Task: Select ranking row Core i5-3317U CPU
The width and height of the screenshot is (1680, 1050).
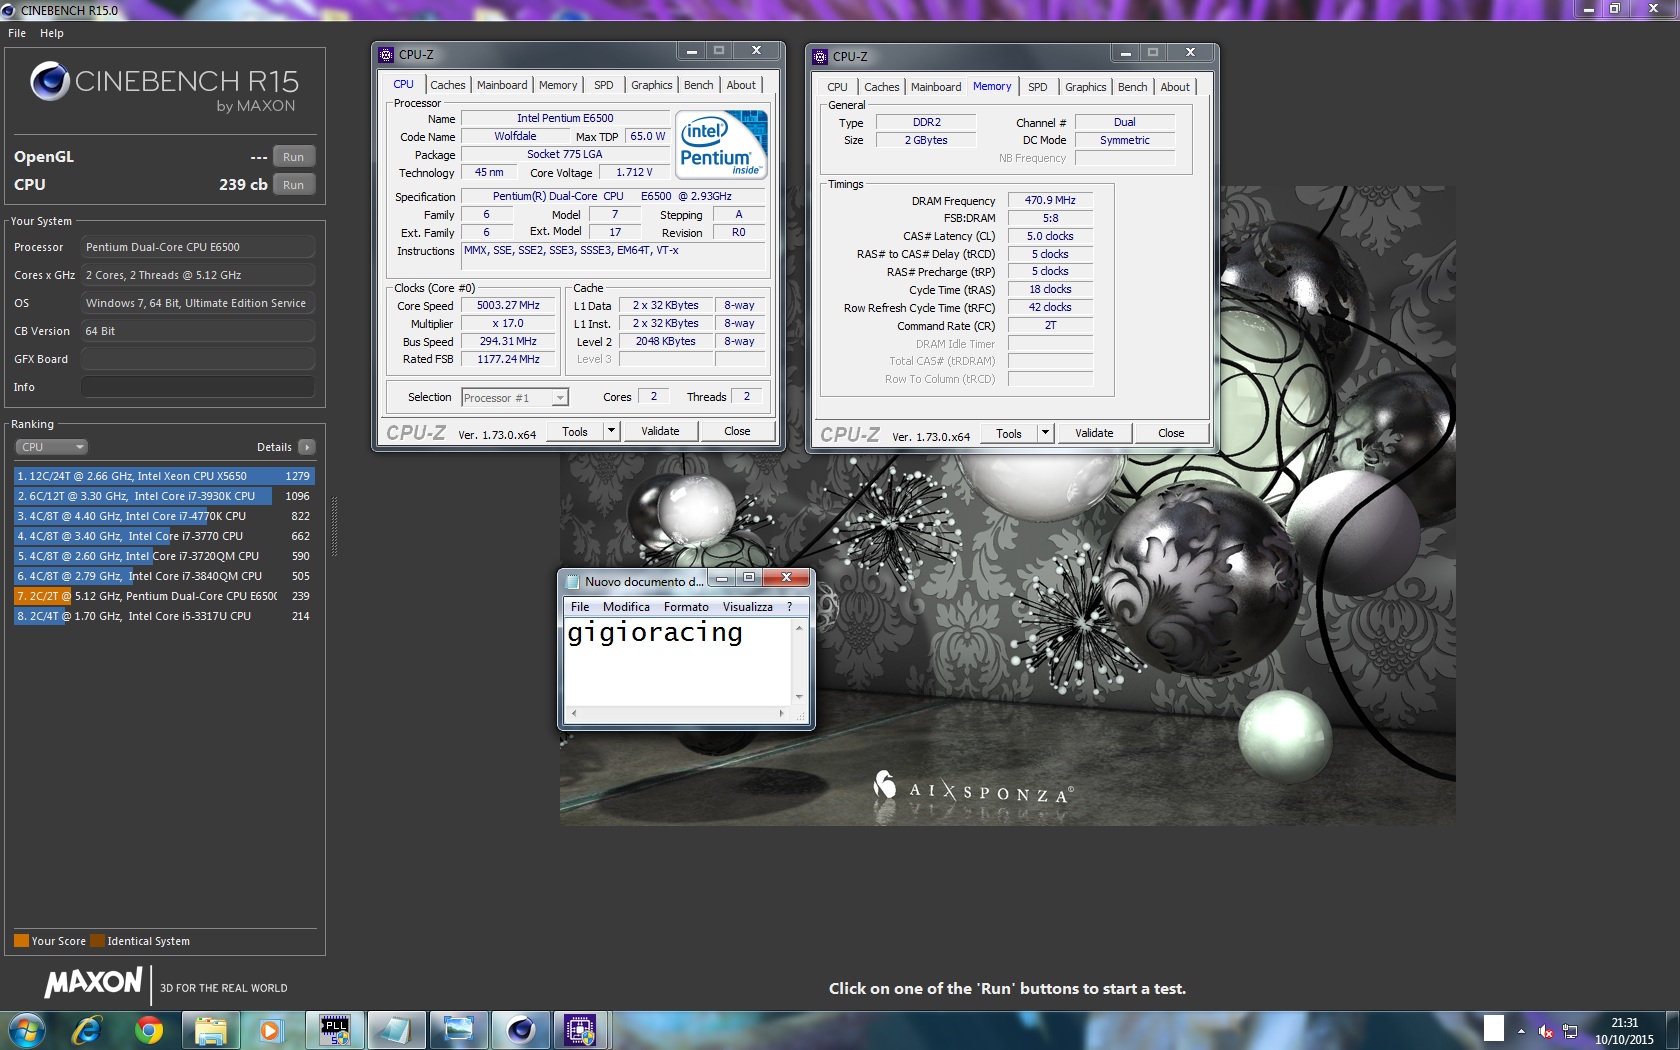Action: click(164, 616)
